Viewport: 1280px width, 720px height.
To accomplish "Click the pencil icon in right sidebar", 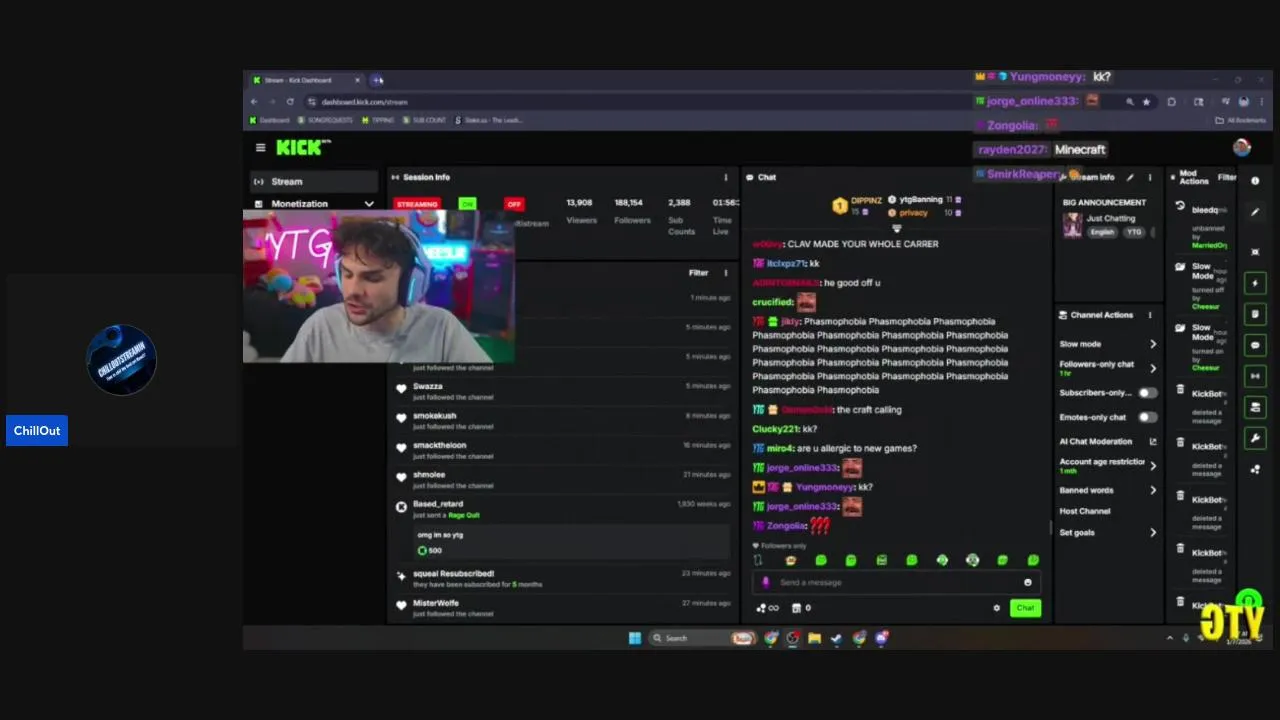I will [x=1255, y=212].
